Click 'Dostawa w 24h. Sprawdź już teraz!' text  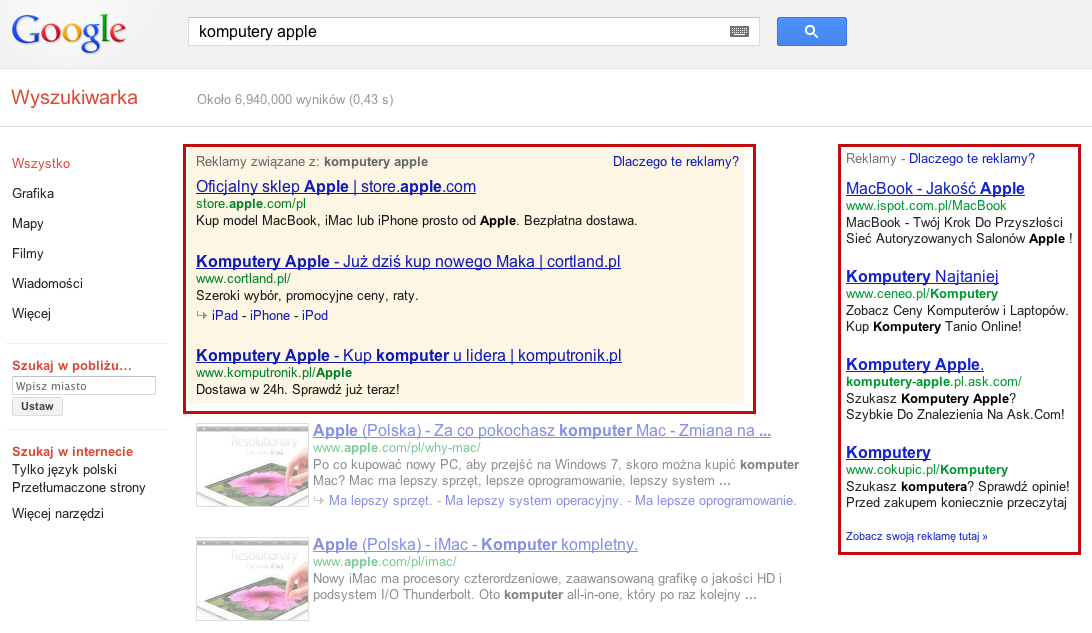(297, 390)
